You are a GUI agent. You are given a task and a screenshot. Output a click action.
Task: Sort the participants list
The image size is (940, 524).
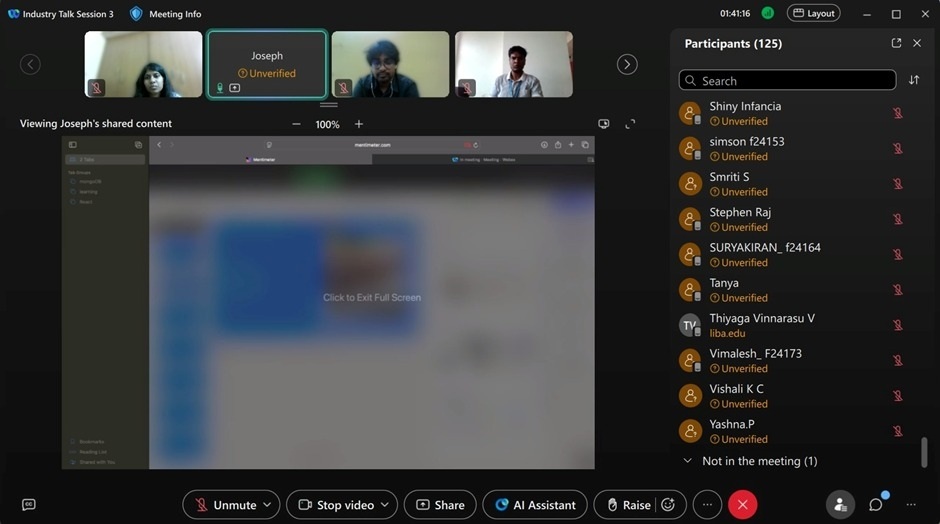click(914, 81)
